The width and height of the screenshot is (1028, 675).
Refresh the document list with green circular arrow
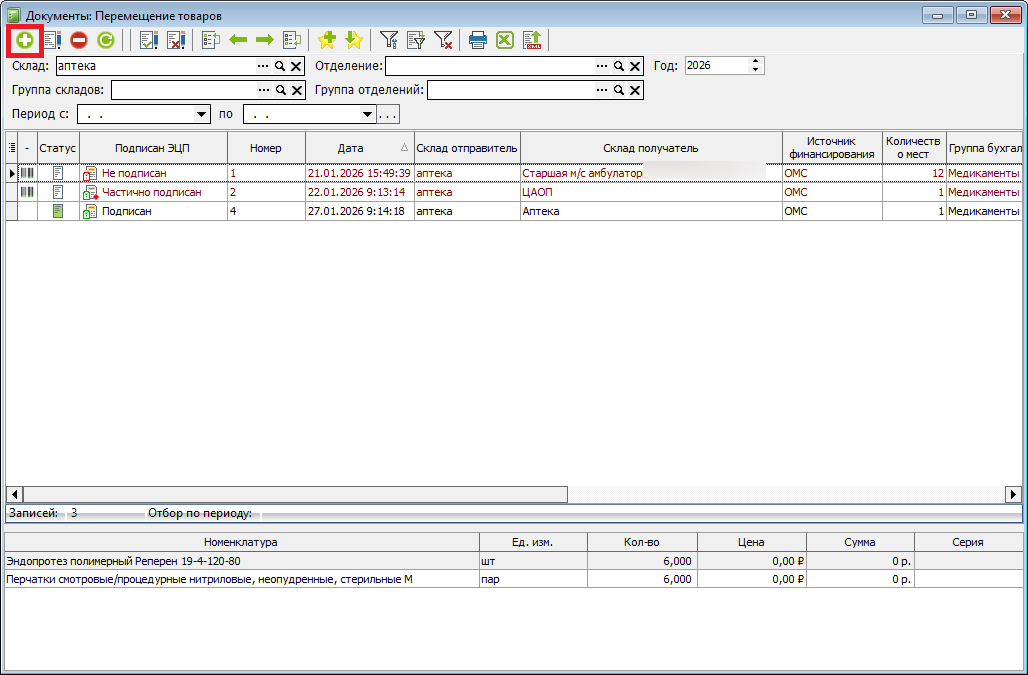[106, 41]
